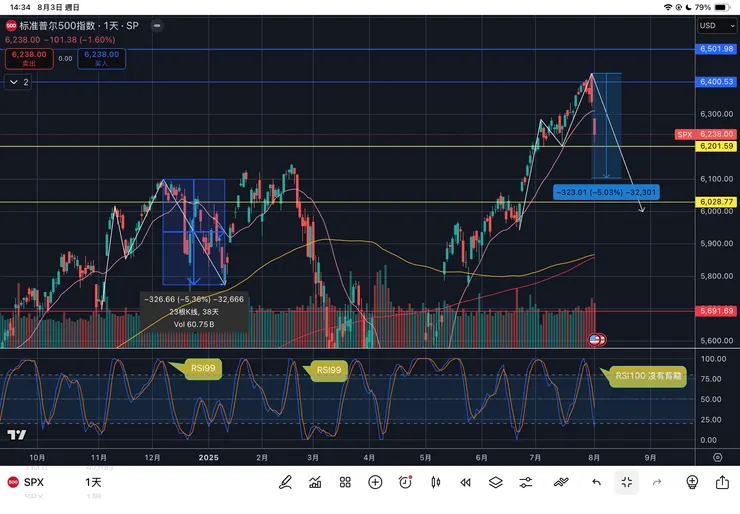The width and height of the screenshot is (740, 514).
Task: Open the compare trend line icon
Action: pyautogui.click(x=561, y=482)
